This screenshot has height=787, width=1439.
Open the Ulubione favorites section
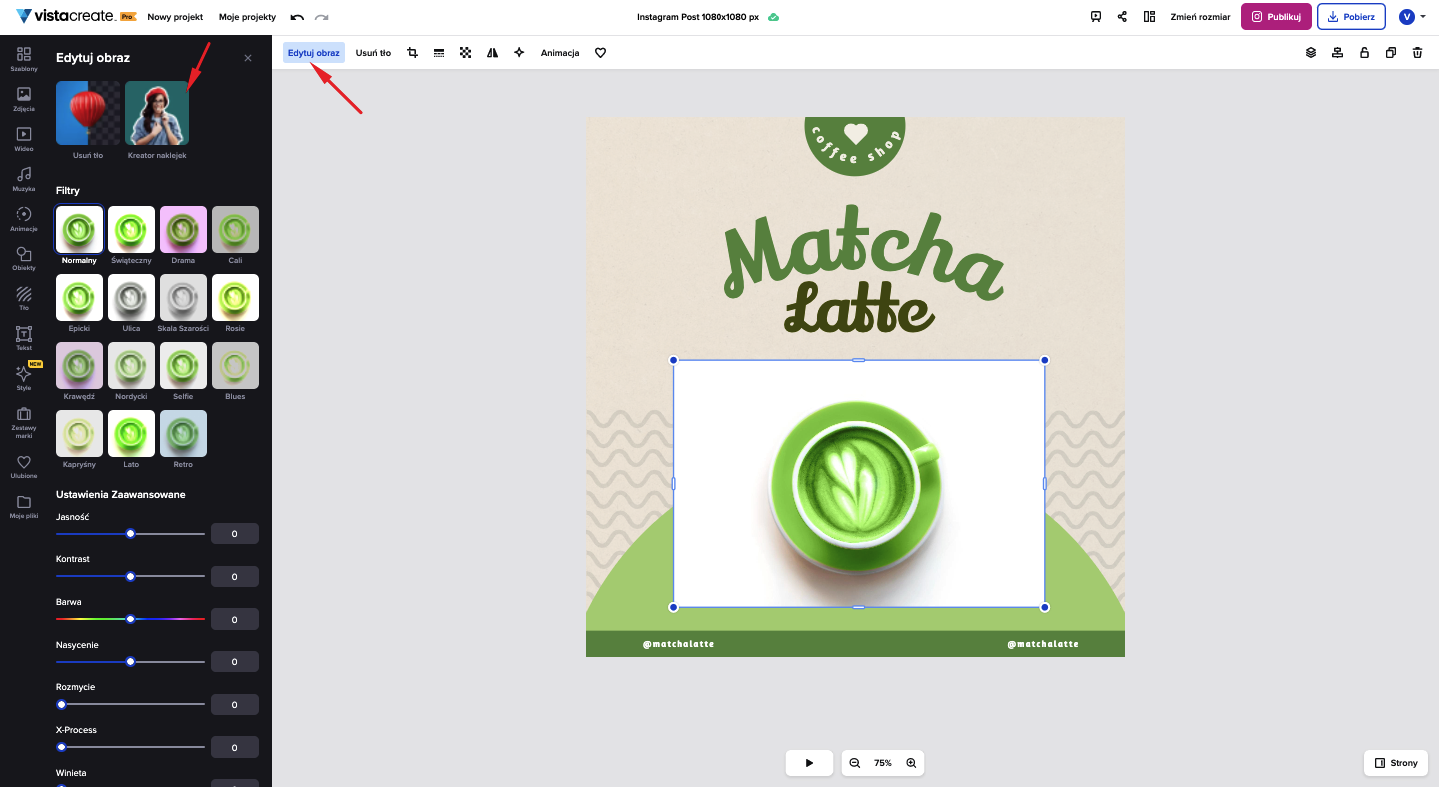24,466
